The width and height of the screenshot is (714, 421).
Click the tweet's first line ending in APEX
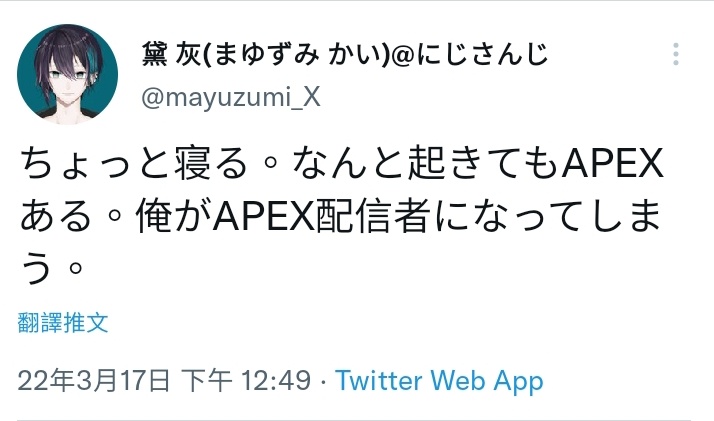342,163
